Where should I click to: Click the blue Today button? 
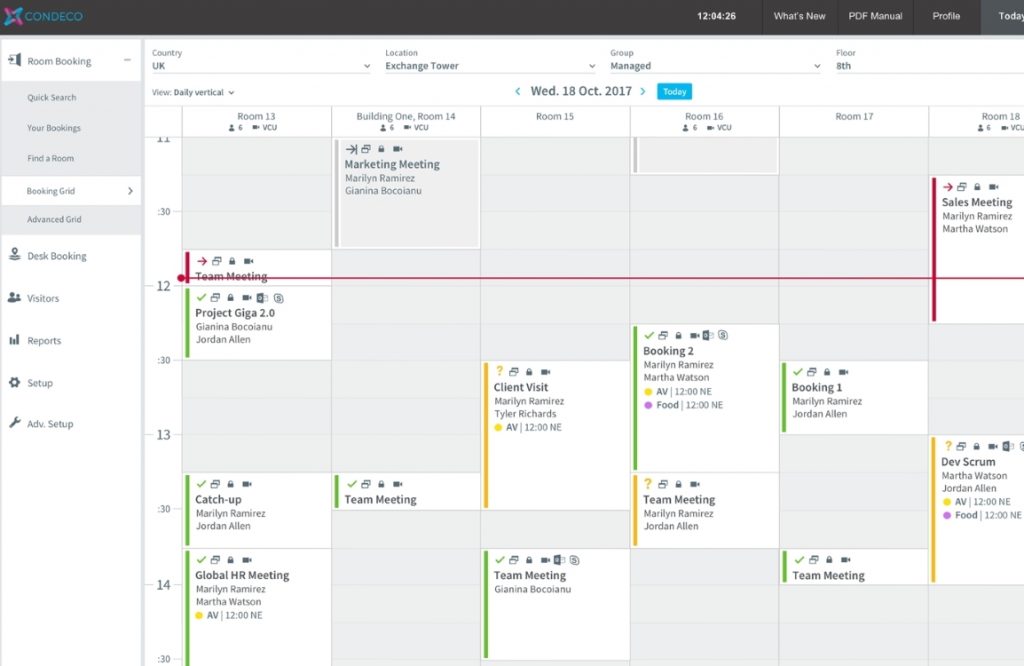(x=674, y=92)
